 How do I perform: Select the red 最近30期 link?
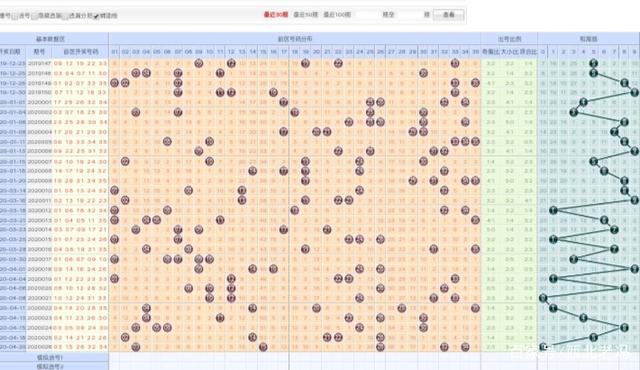coord(276,15)
